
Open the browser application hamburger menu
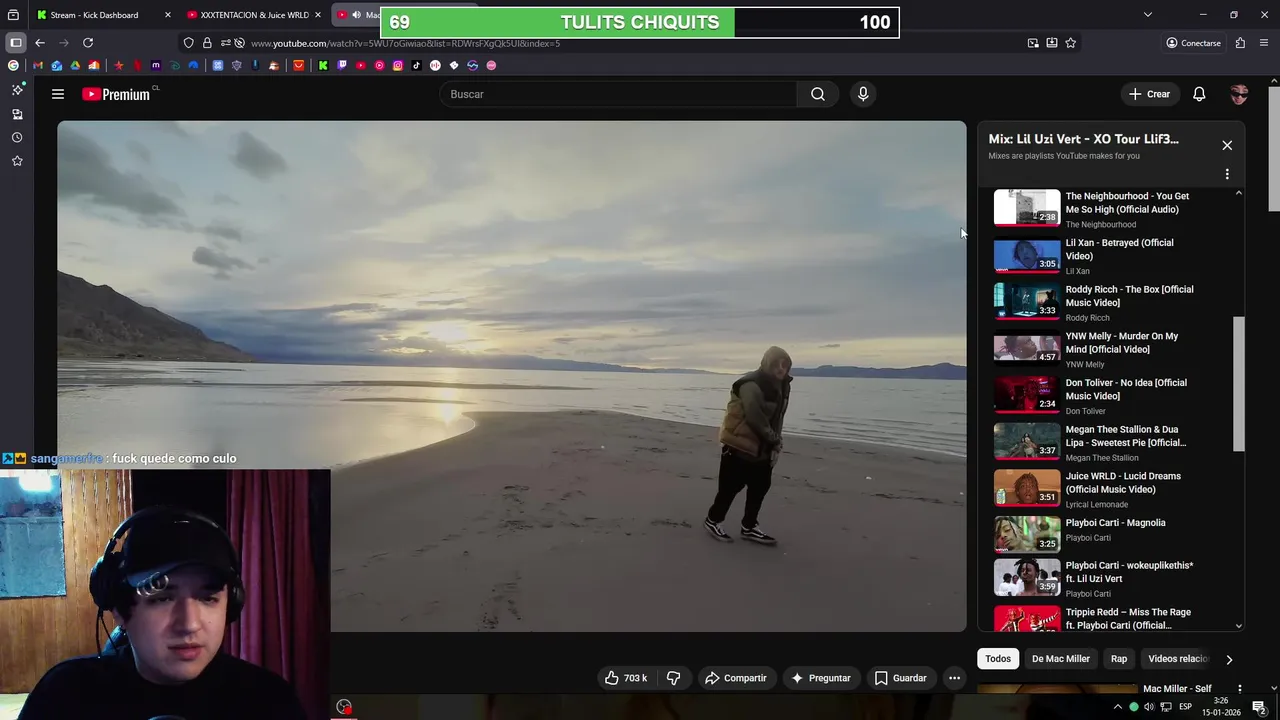(x=1264, y=43)
